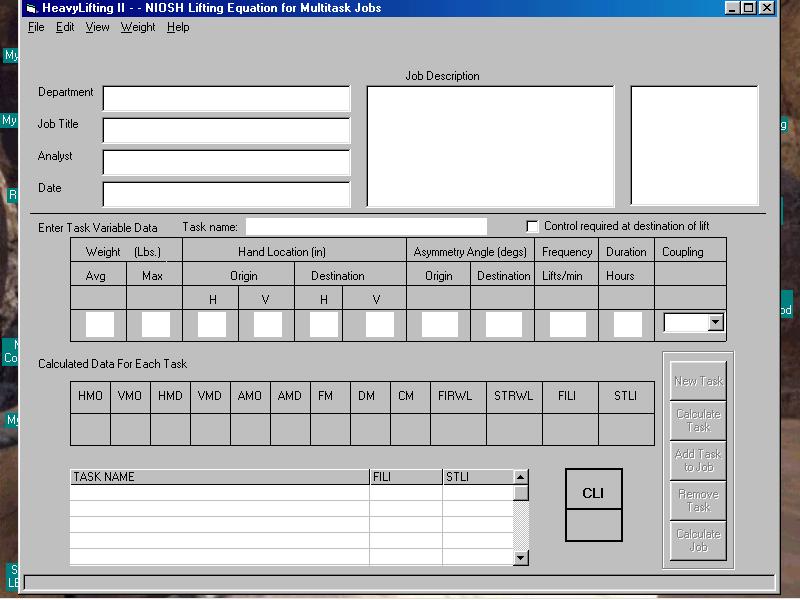Click Add Task to Job

point(697,461)
